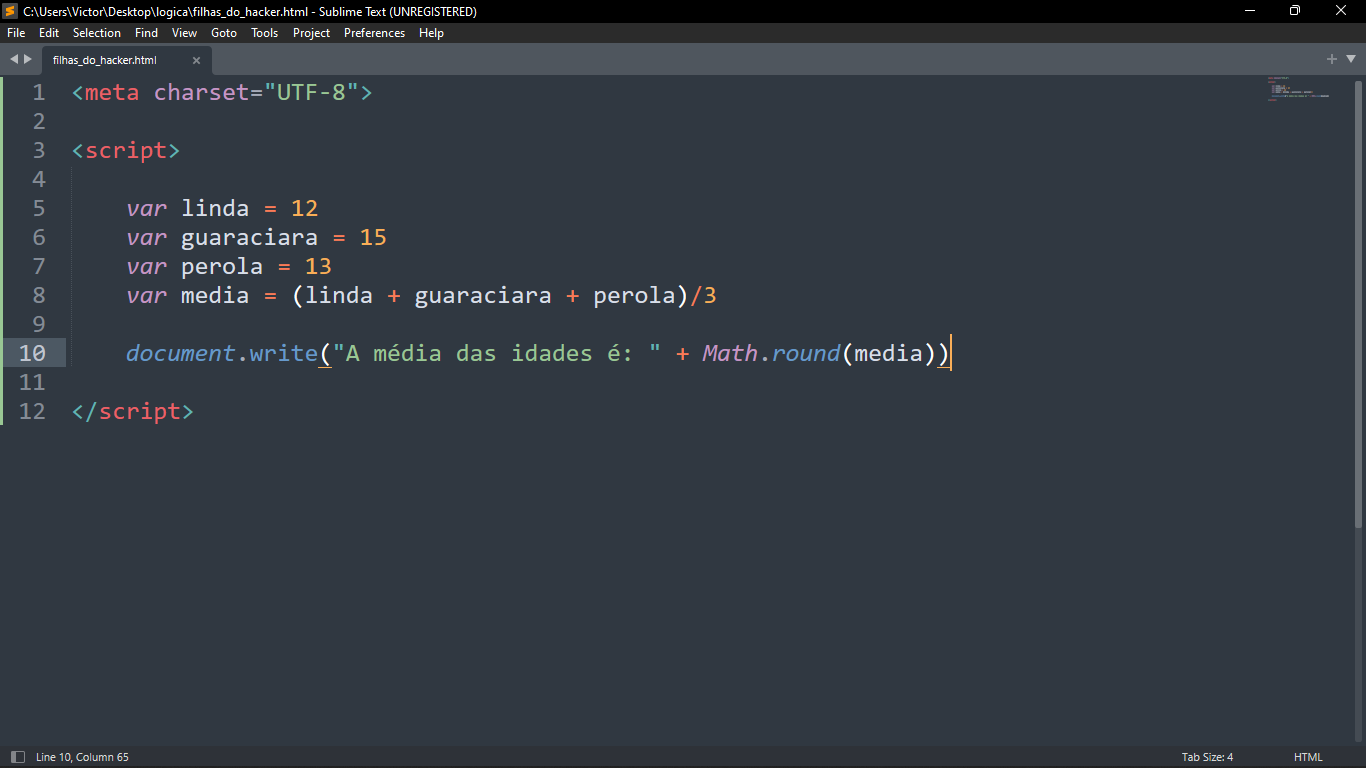Image resolution: width=1366 pixels, height=768 pixels.
Task: Open the Edit menu
Action: click(49, 33)
